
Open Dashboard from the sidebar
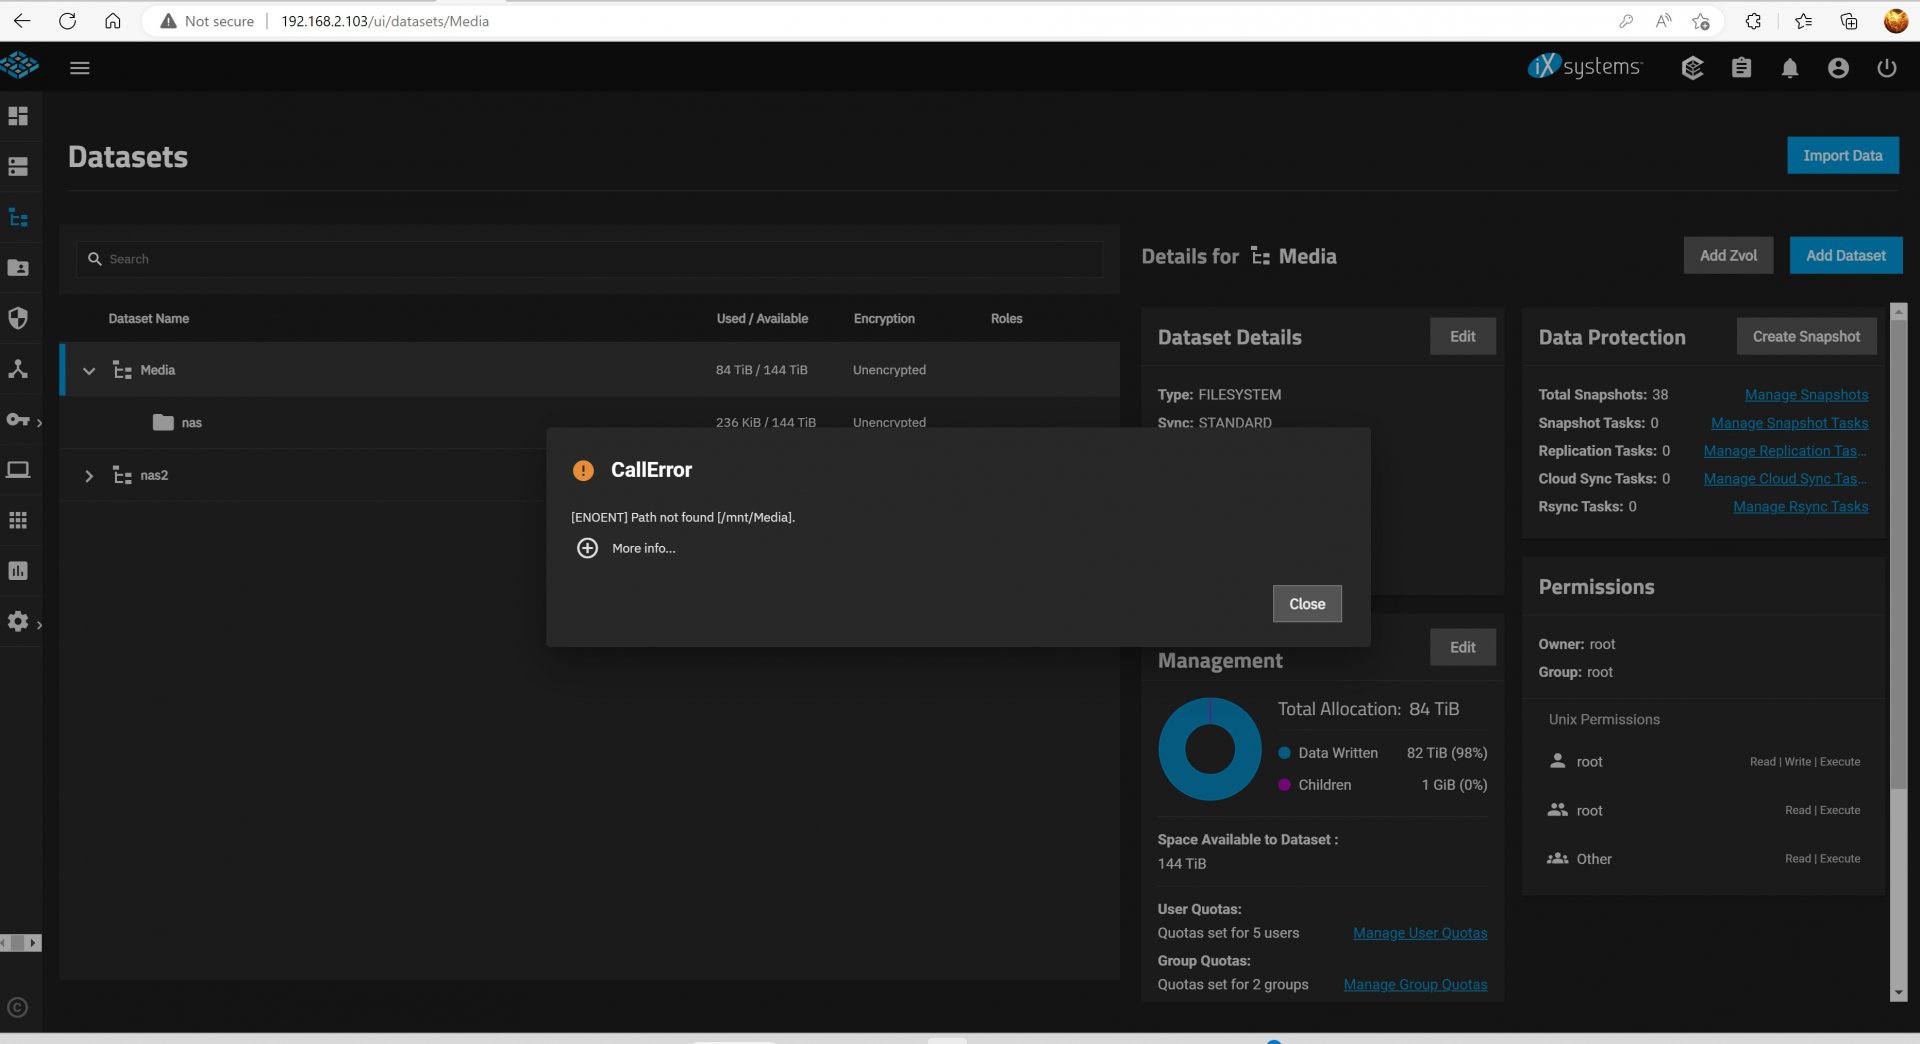point(18,116)
